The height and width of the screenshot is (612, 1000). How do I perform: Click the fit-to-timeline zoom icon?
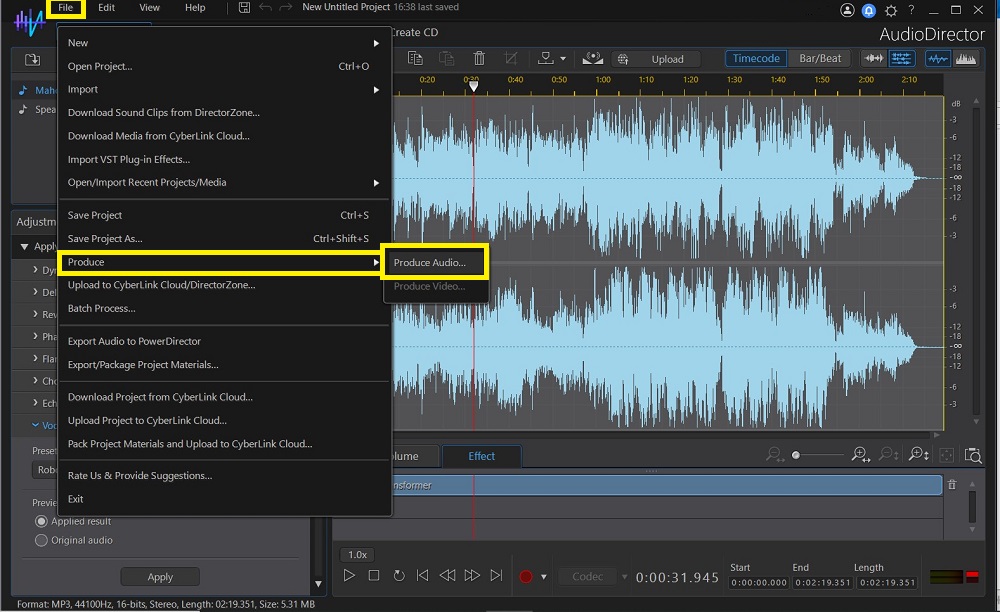coord(946,456)
